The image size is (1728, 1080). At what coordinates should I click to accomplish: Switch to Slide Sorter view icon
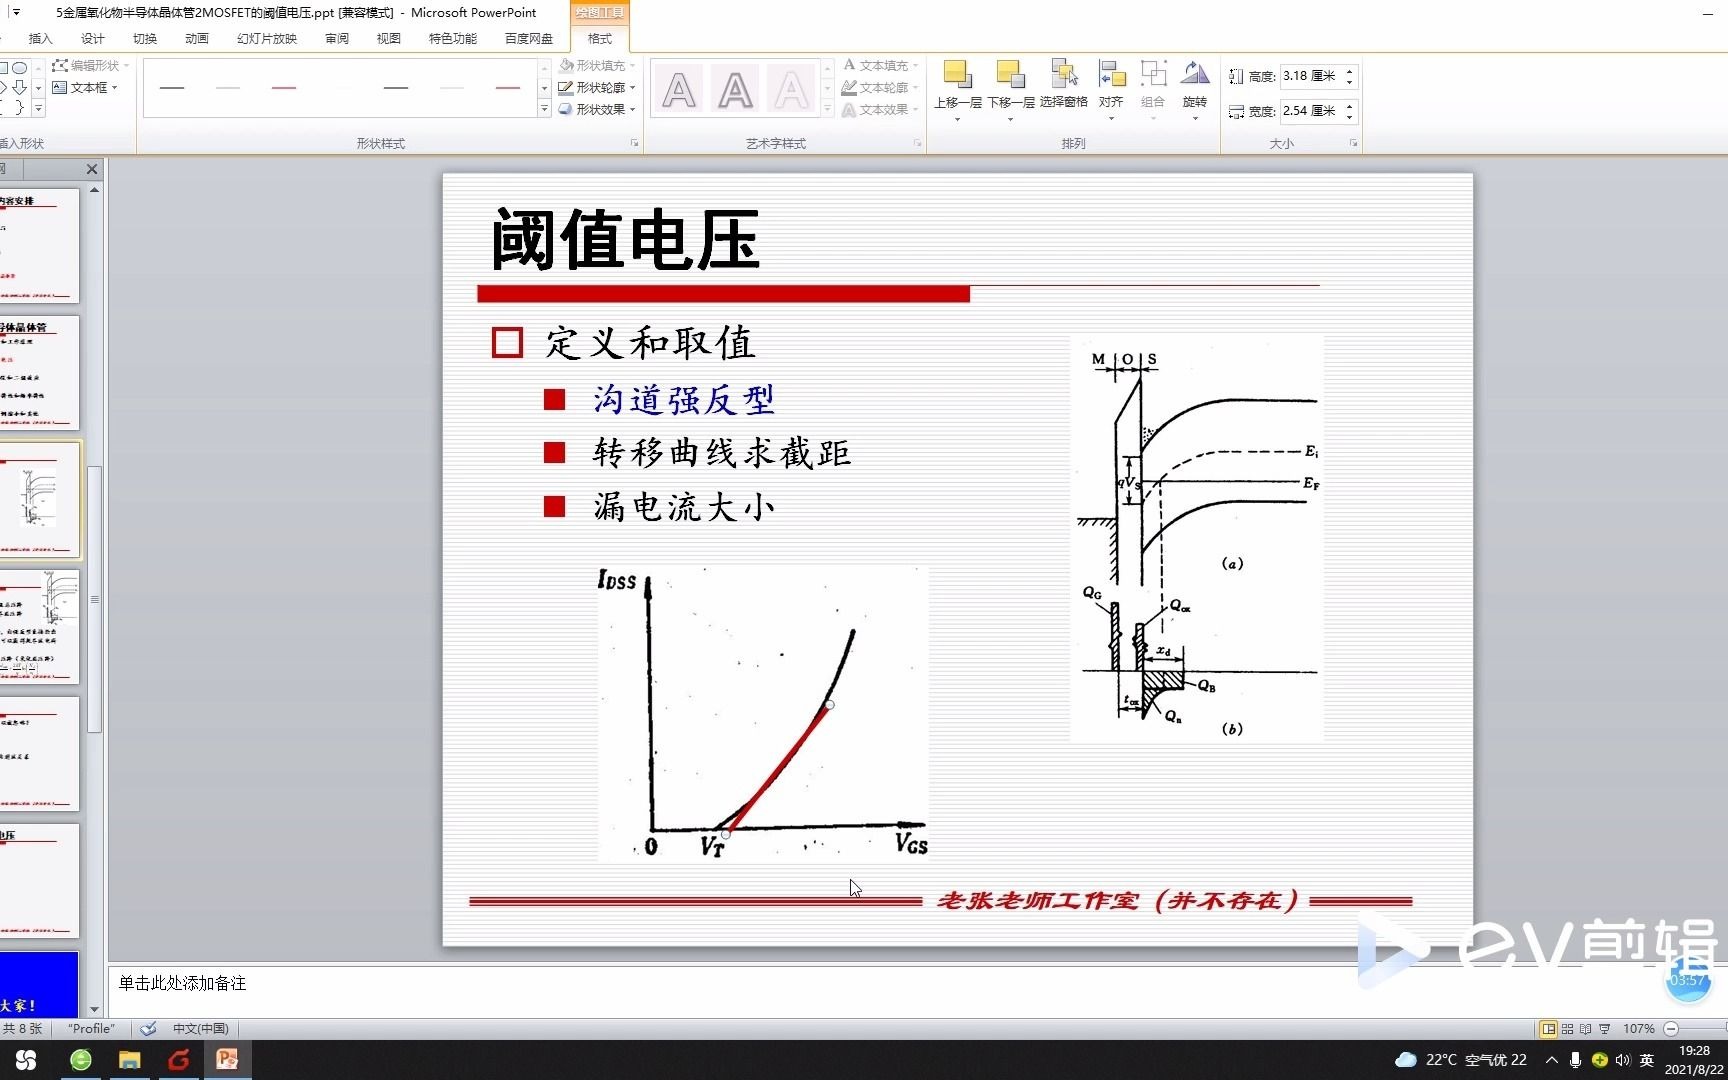pyautogui.click(x=1567, y=1028)
